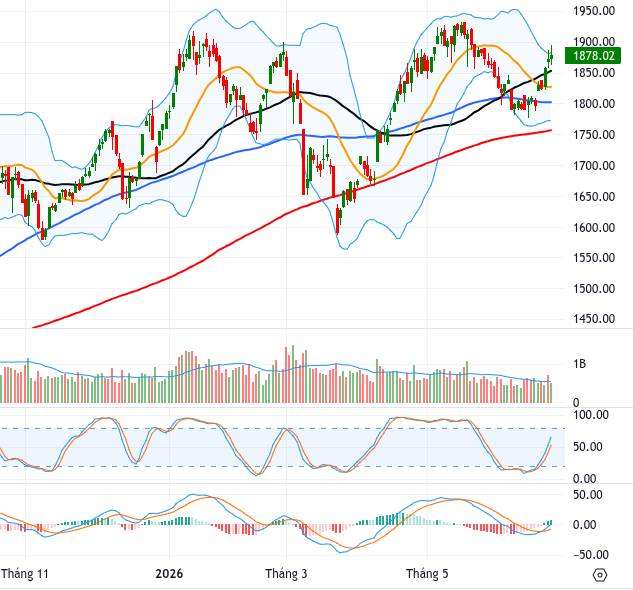Click the 1B volume axis label
The width and height of the screenshot is (633, 590).
[x=579, y=364]
